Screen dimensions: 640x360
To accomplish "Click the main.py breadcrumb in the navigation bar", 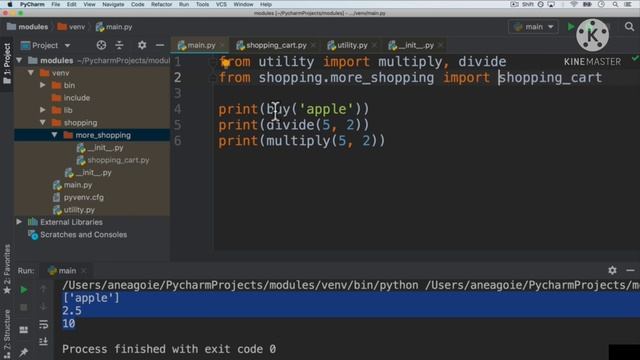I will pyautogui.click(x=114, y=27).
